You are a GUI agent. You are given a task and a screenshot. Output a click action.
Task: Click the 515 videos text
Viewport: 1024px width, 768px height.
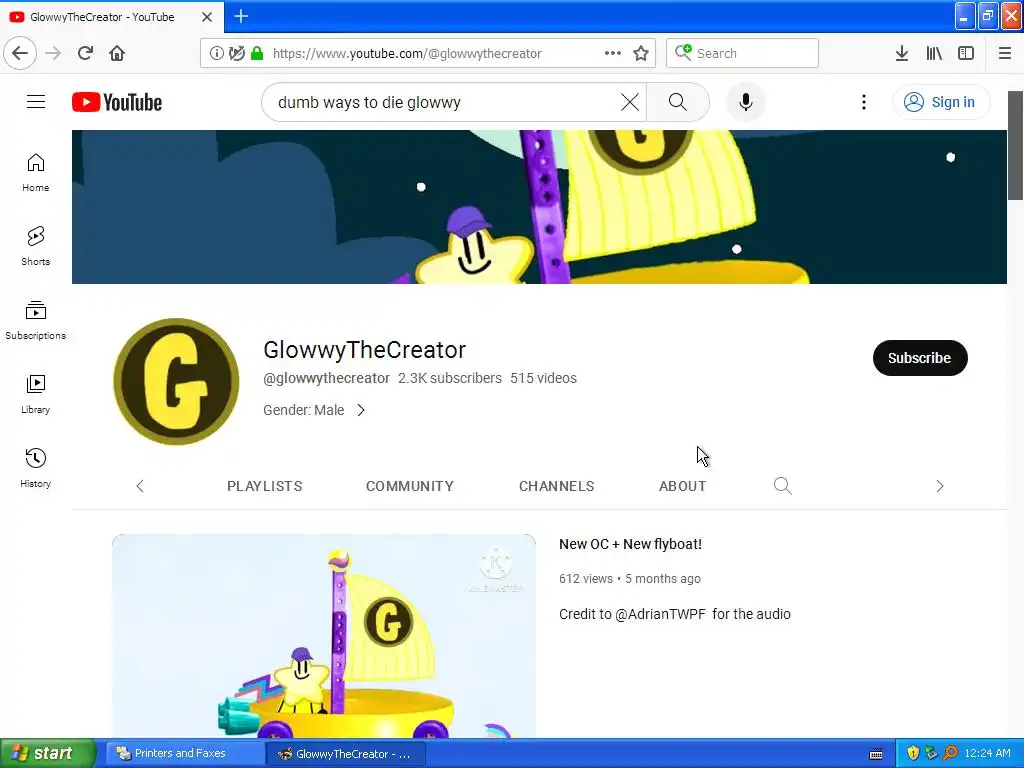tap(543, 378)
